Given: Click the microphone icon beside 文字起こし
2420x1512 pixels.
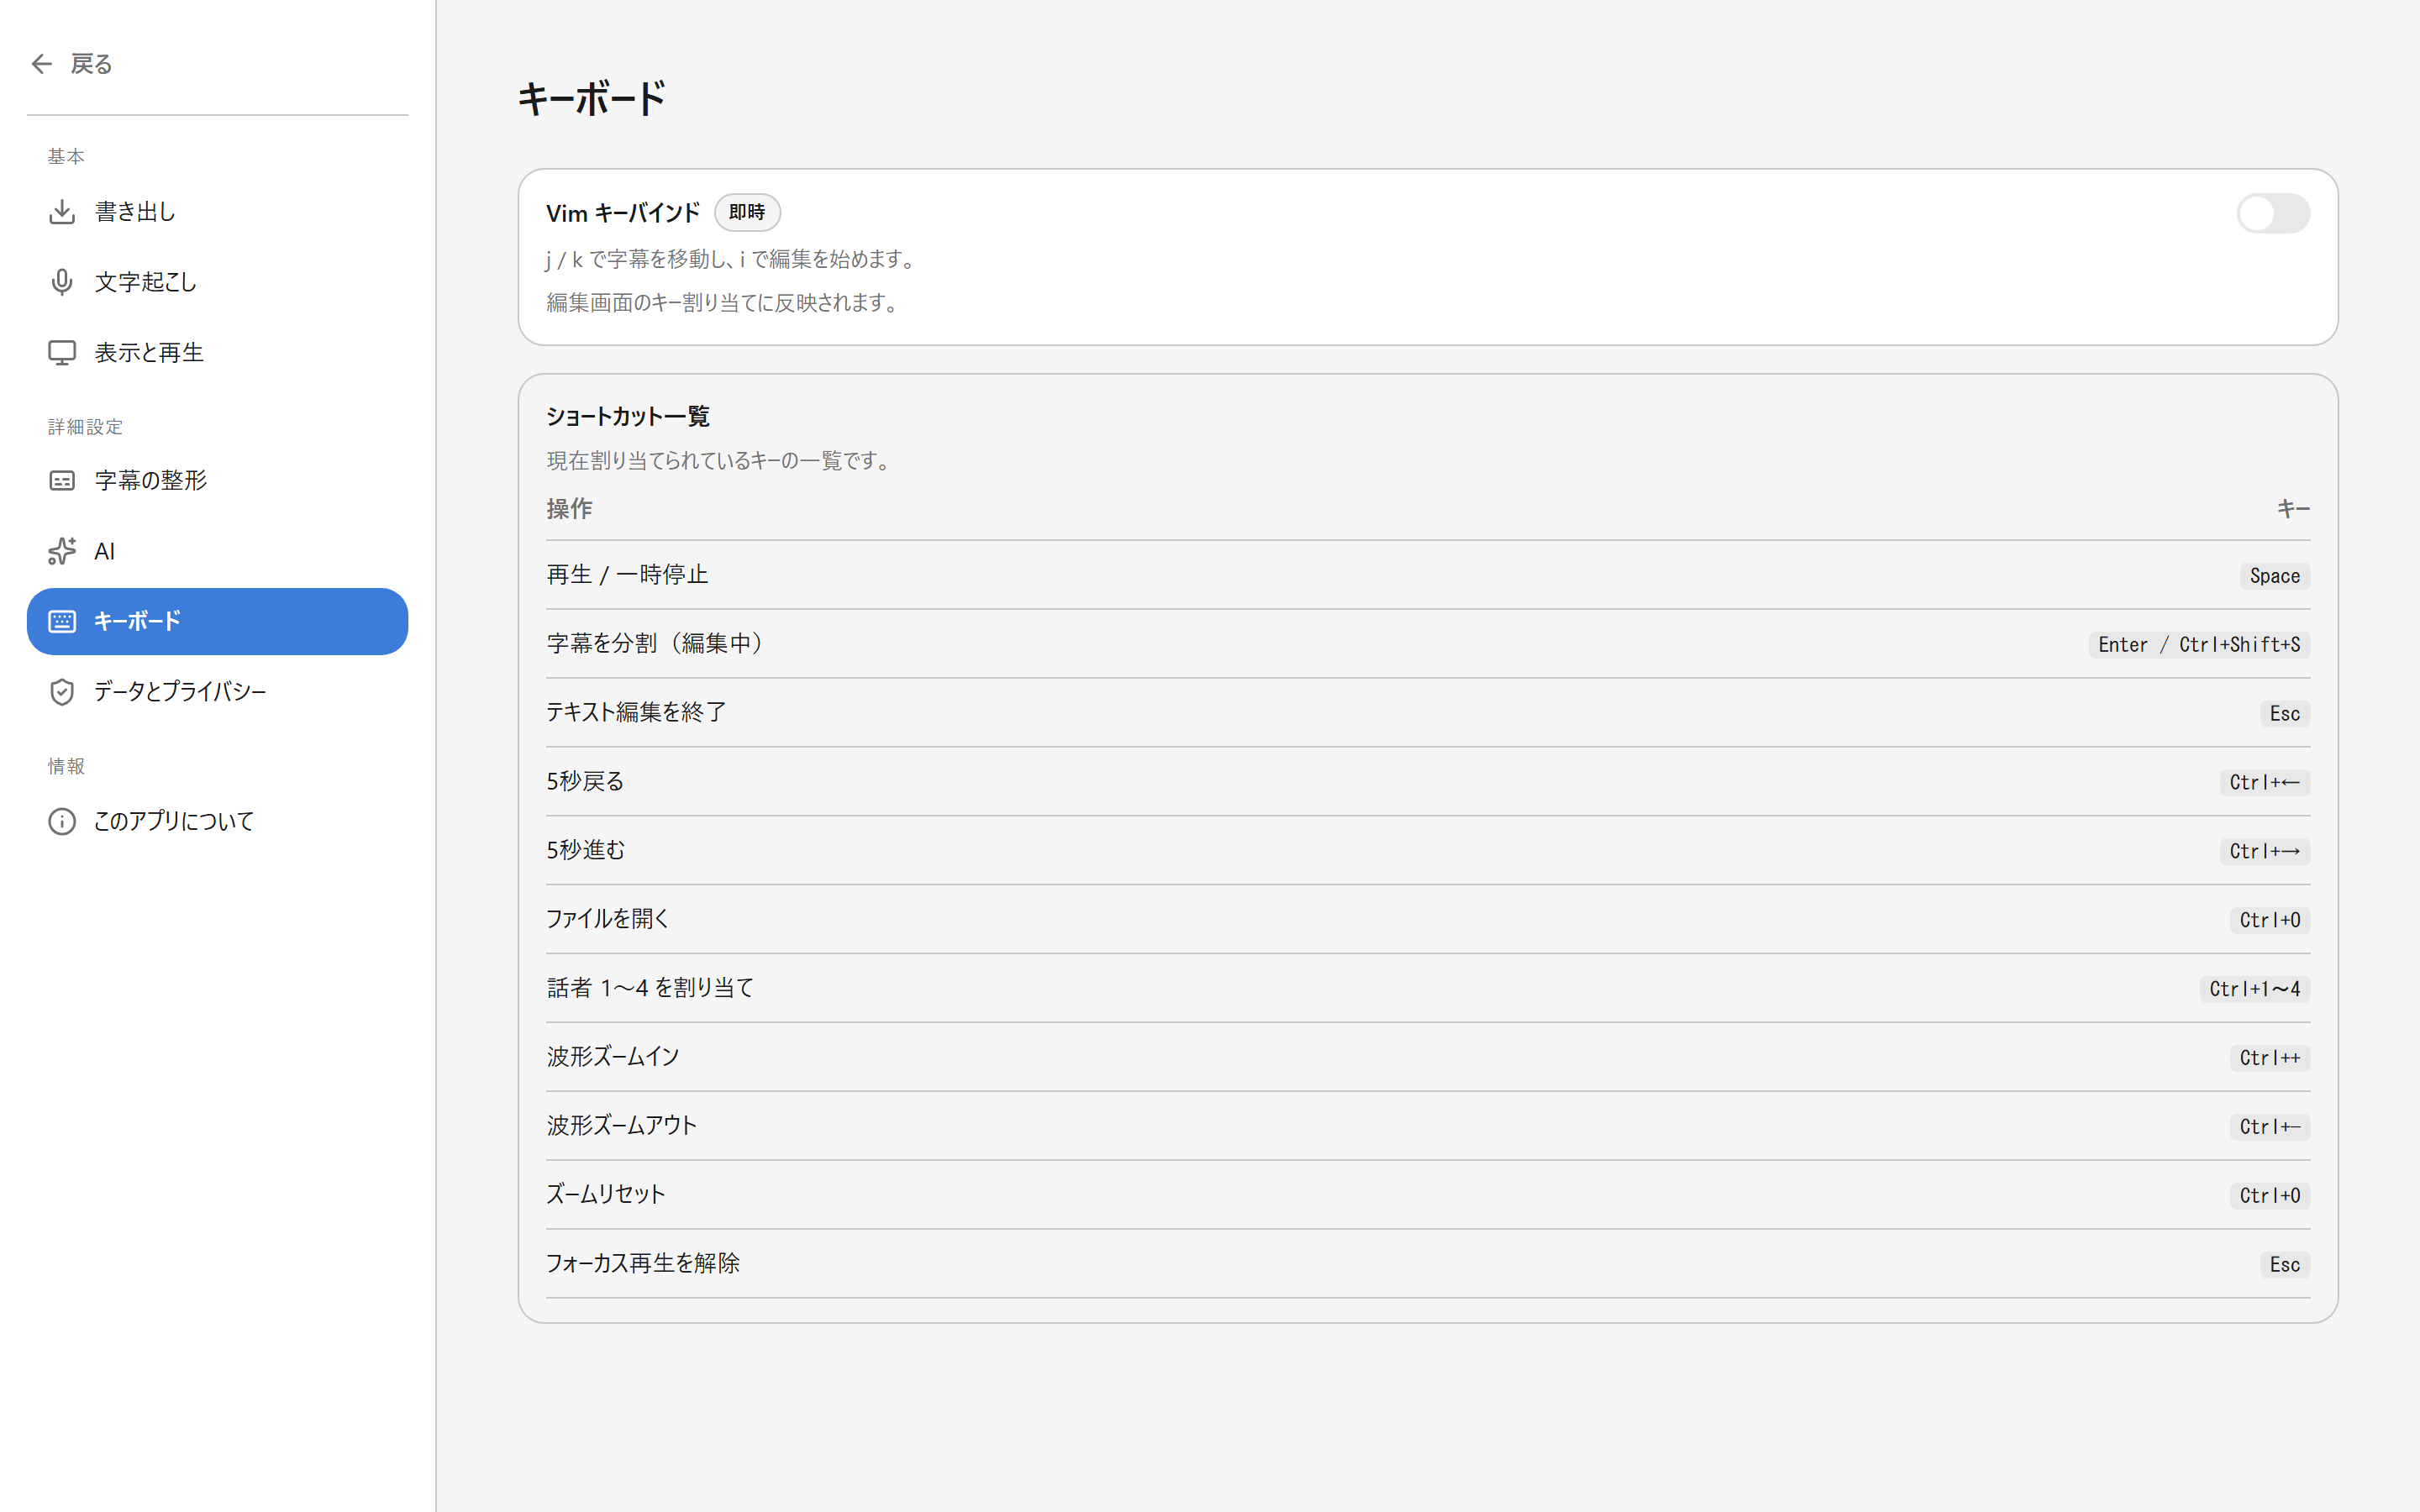Looking at the screenshot, I should coord(62,282).
